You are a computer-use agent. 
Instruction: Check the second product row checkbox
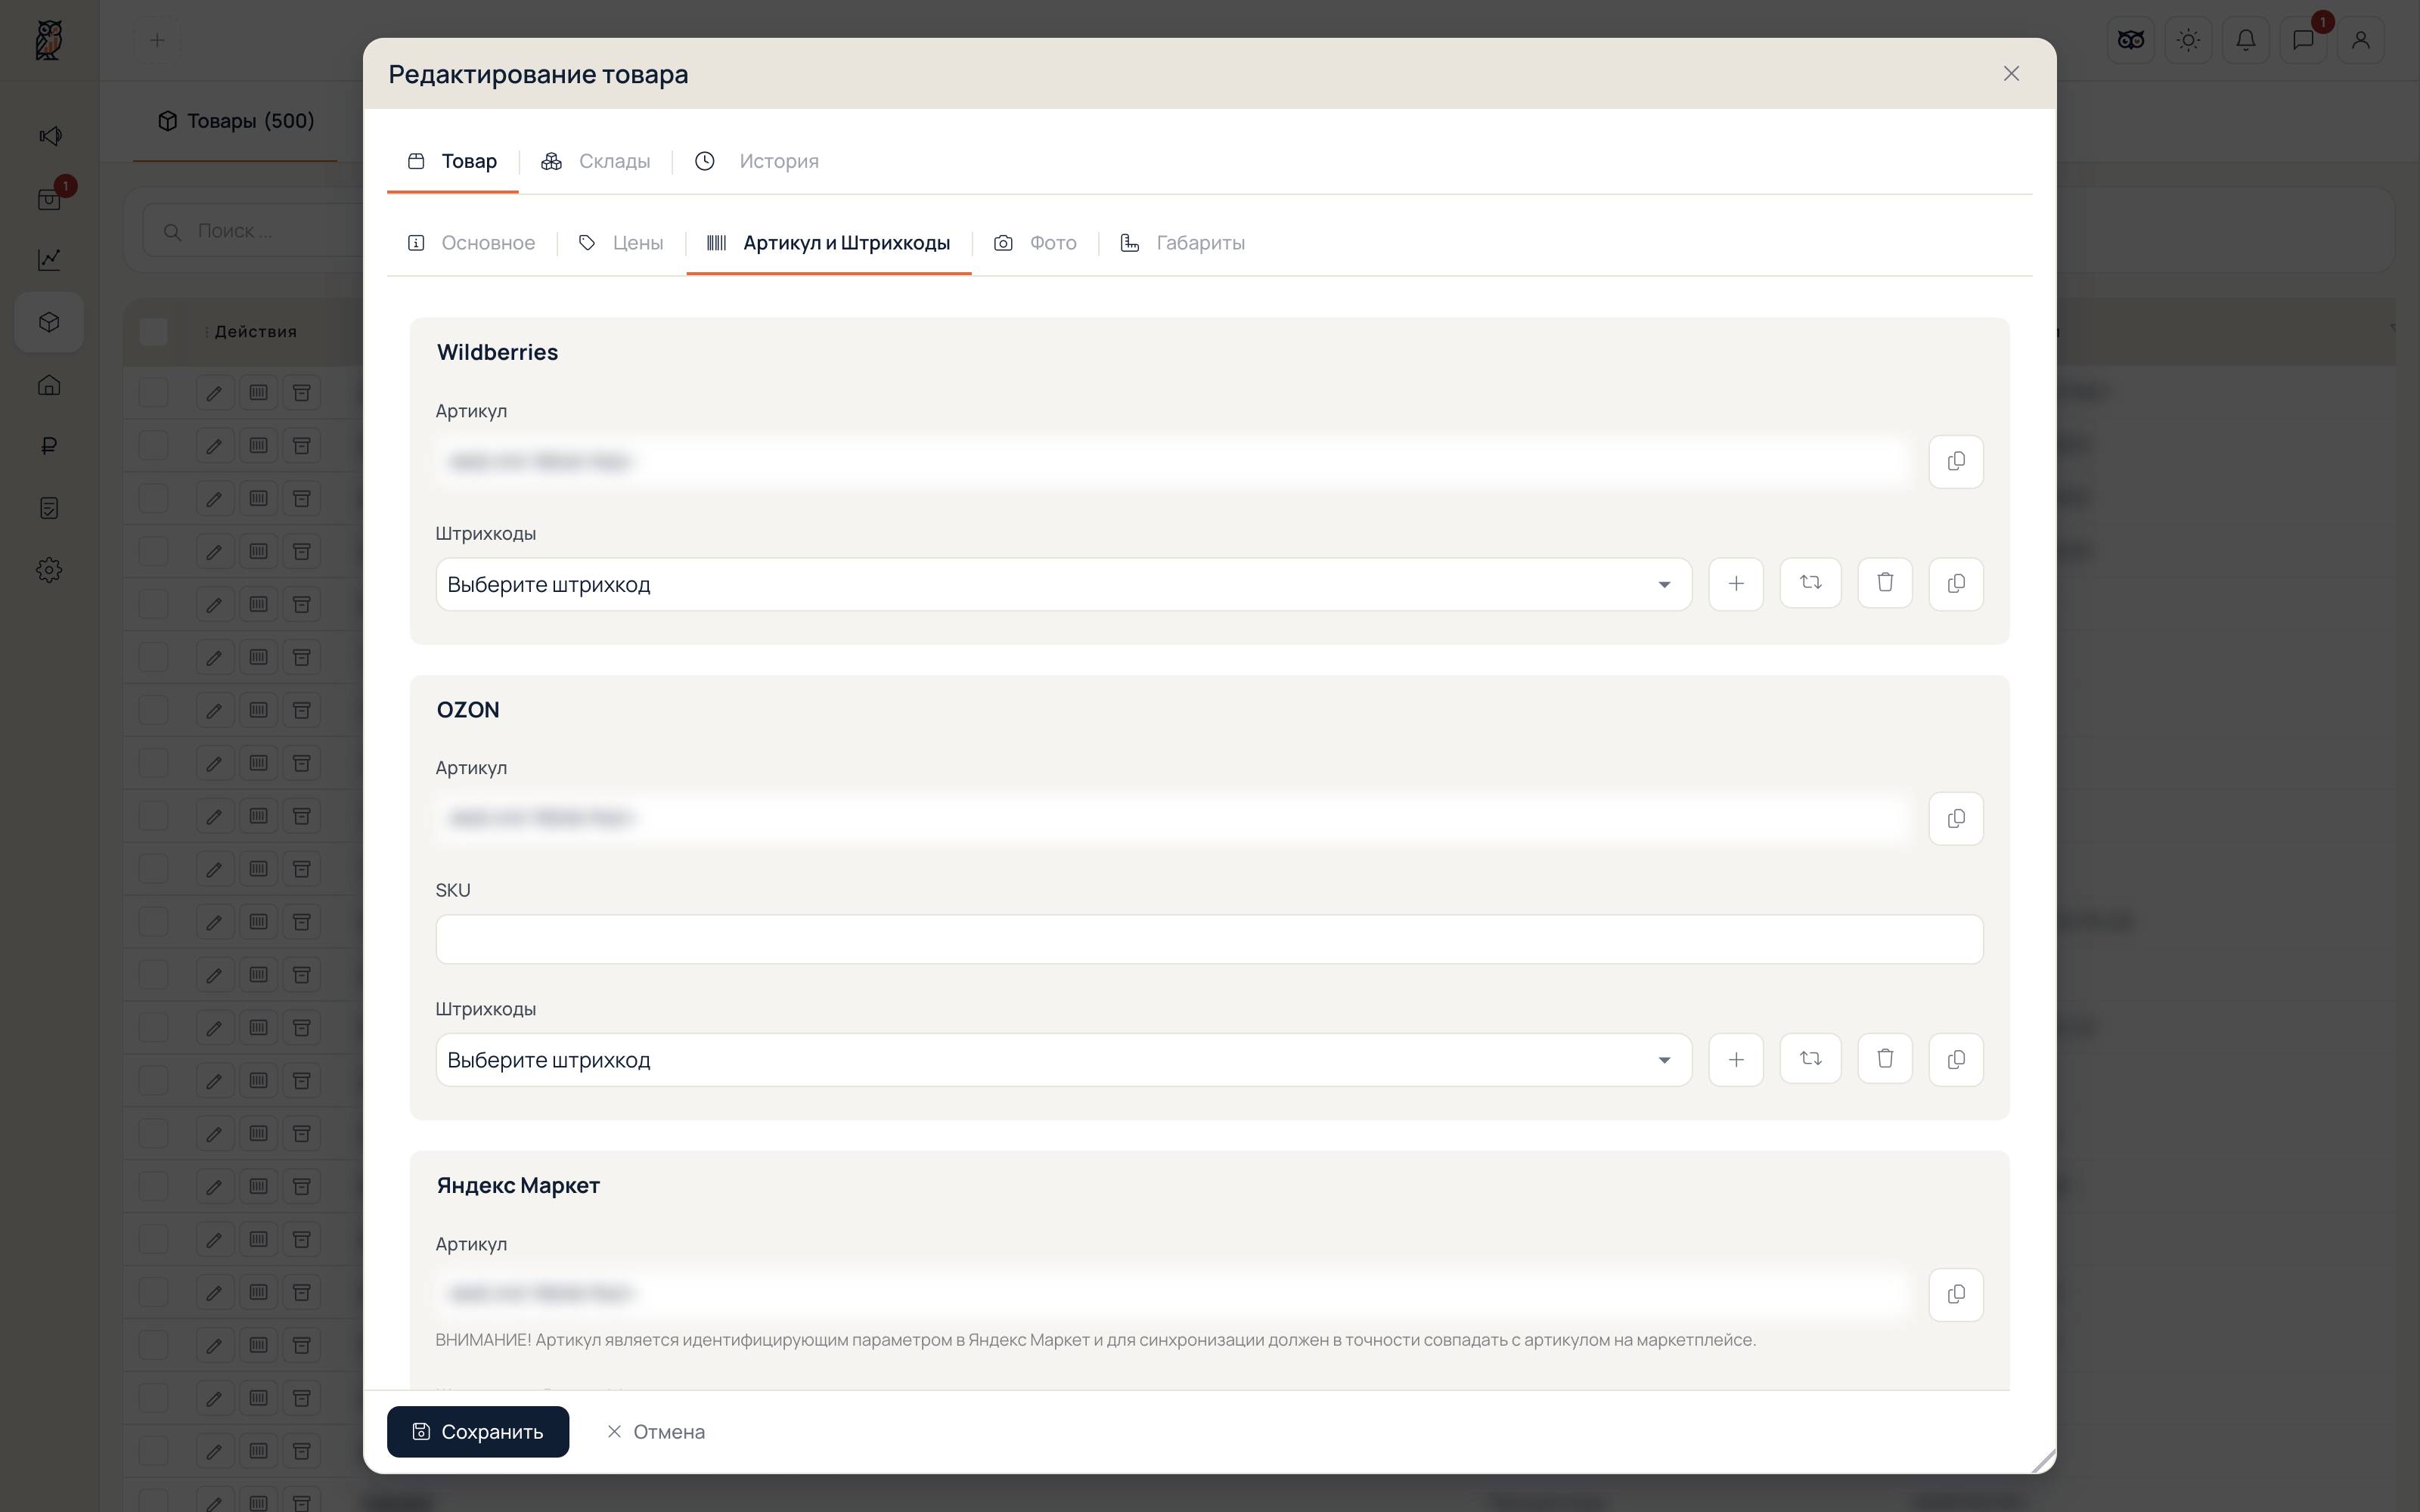pos(153,445)
